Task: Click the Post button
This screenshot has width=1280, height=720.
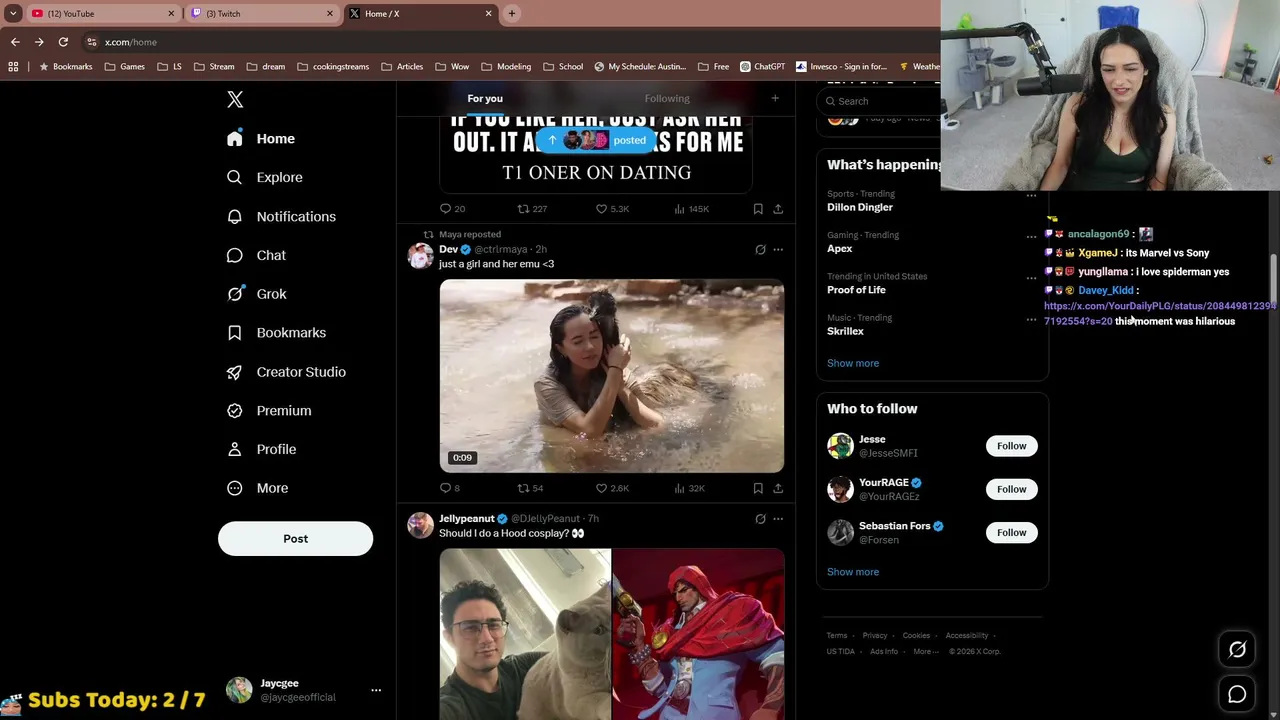Action: coord(295,538)
